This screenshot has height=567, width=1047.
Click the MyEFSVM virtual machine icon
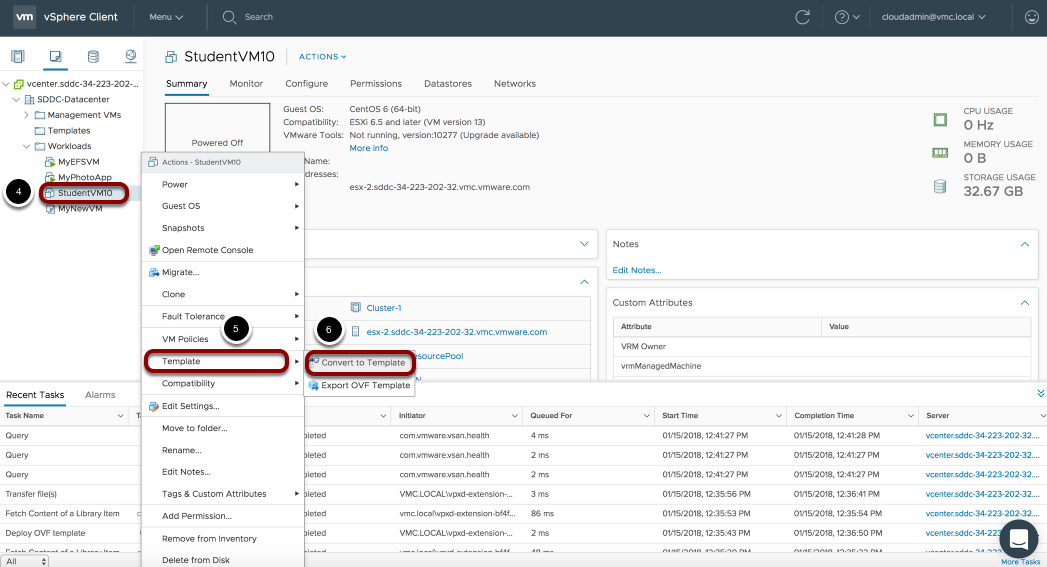[x=50, y=162]
